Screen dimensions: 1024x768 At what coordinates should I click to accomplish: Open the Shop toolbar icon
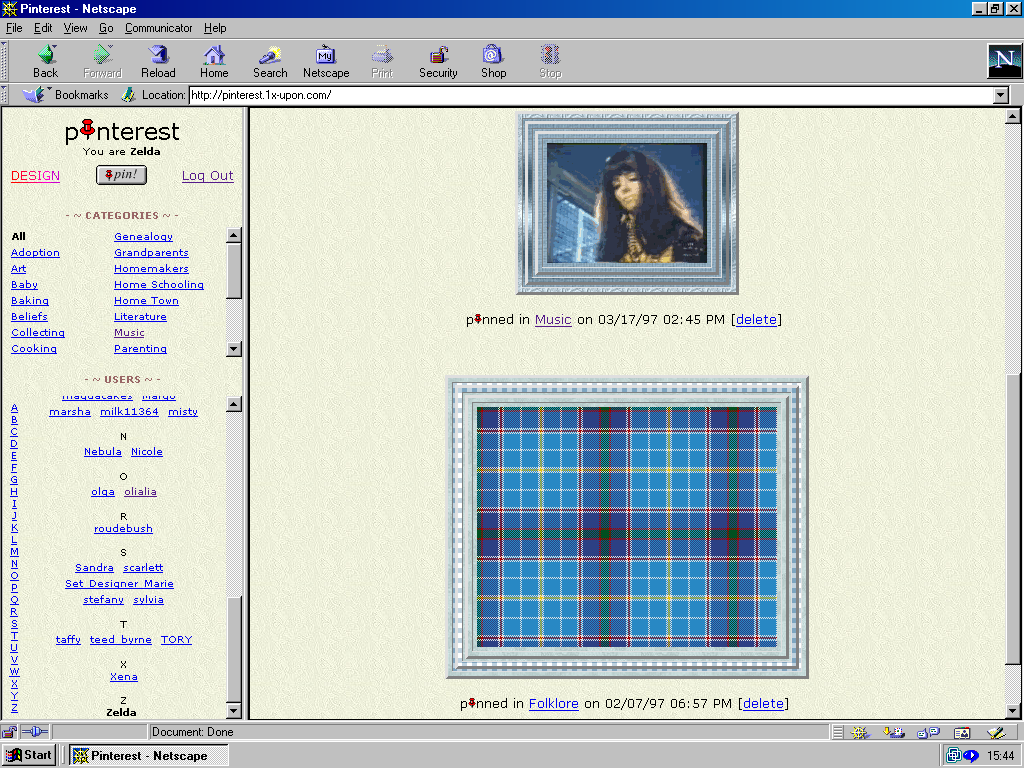click(x=493, y=60)
